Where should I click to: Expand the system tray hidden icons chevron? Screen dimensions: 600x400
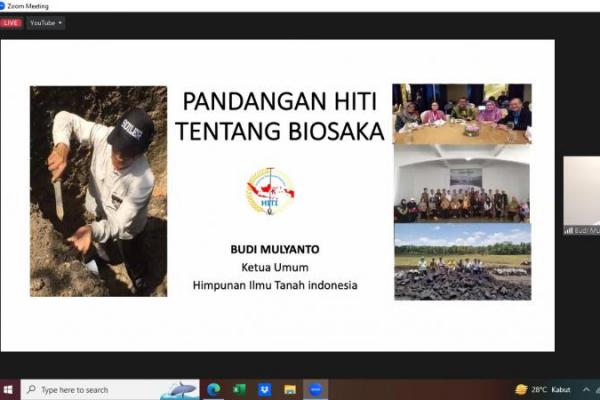pos(586,390)
